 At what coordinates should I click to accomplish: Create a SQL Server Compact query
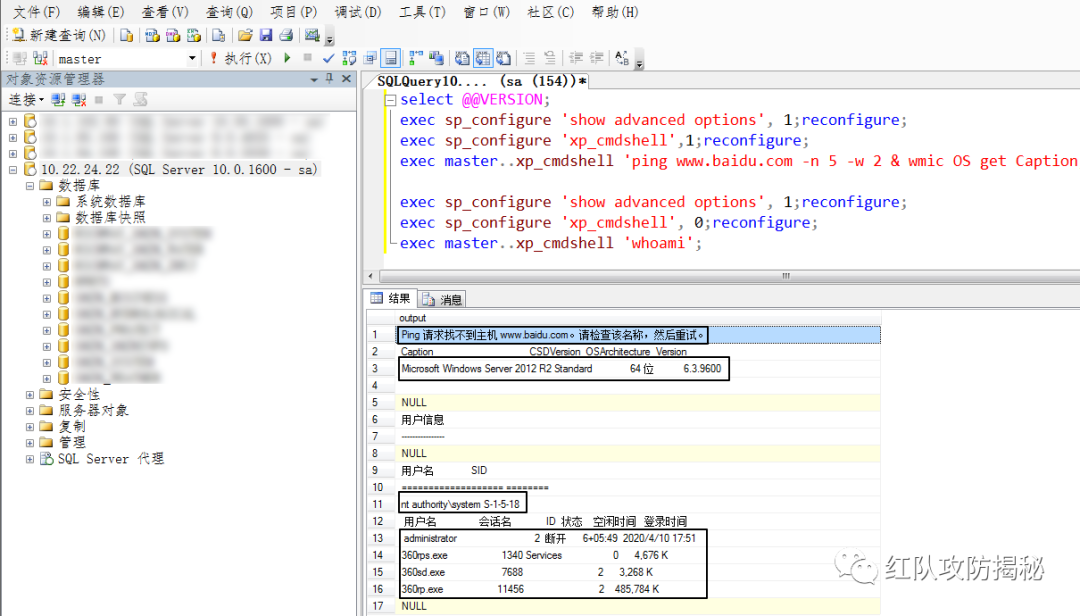coord(218,35)
